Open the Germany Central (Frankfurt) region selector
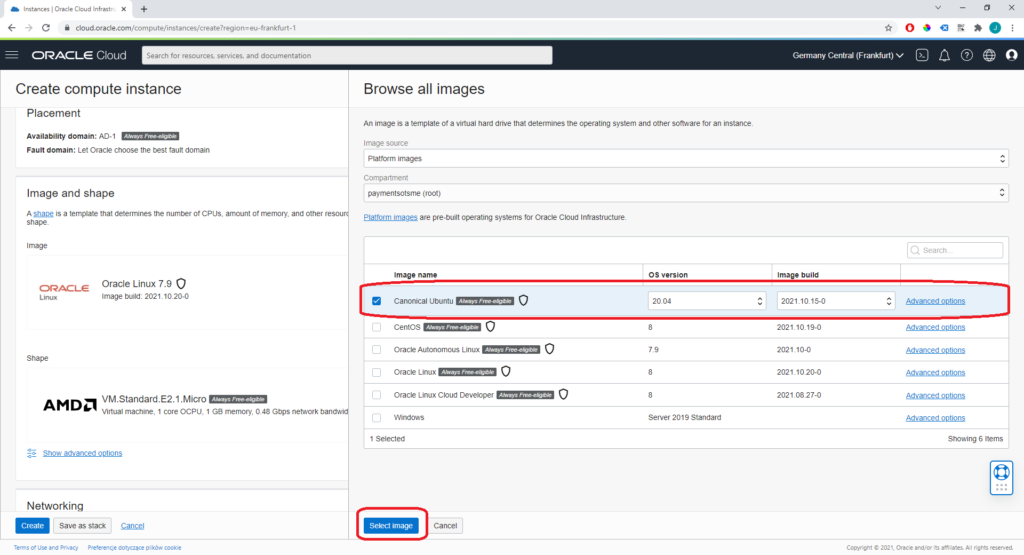The image size is (1024, 555). point(848,56)
